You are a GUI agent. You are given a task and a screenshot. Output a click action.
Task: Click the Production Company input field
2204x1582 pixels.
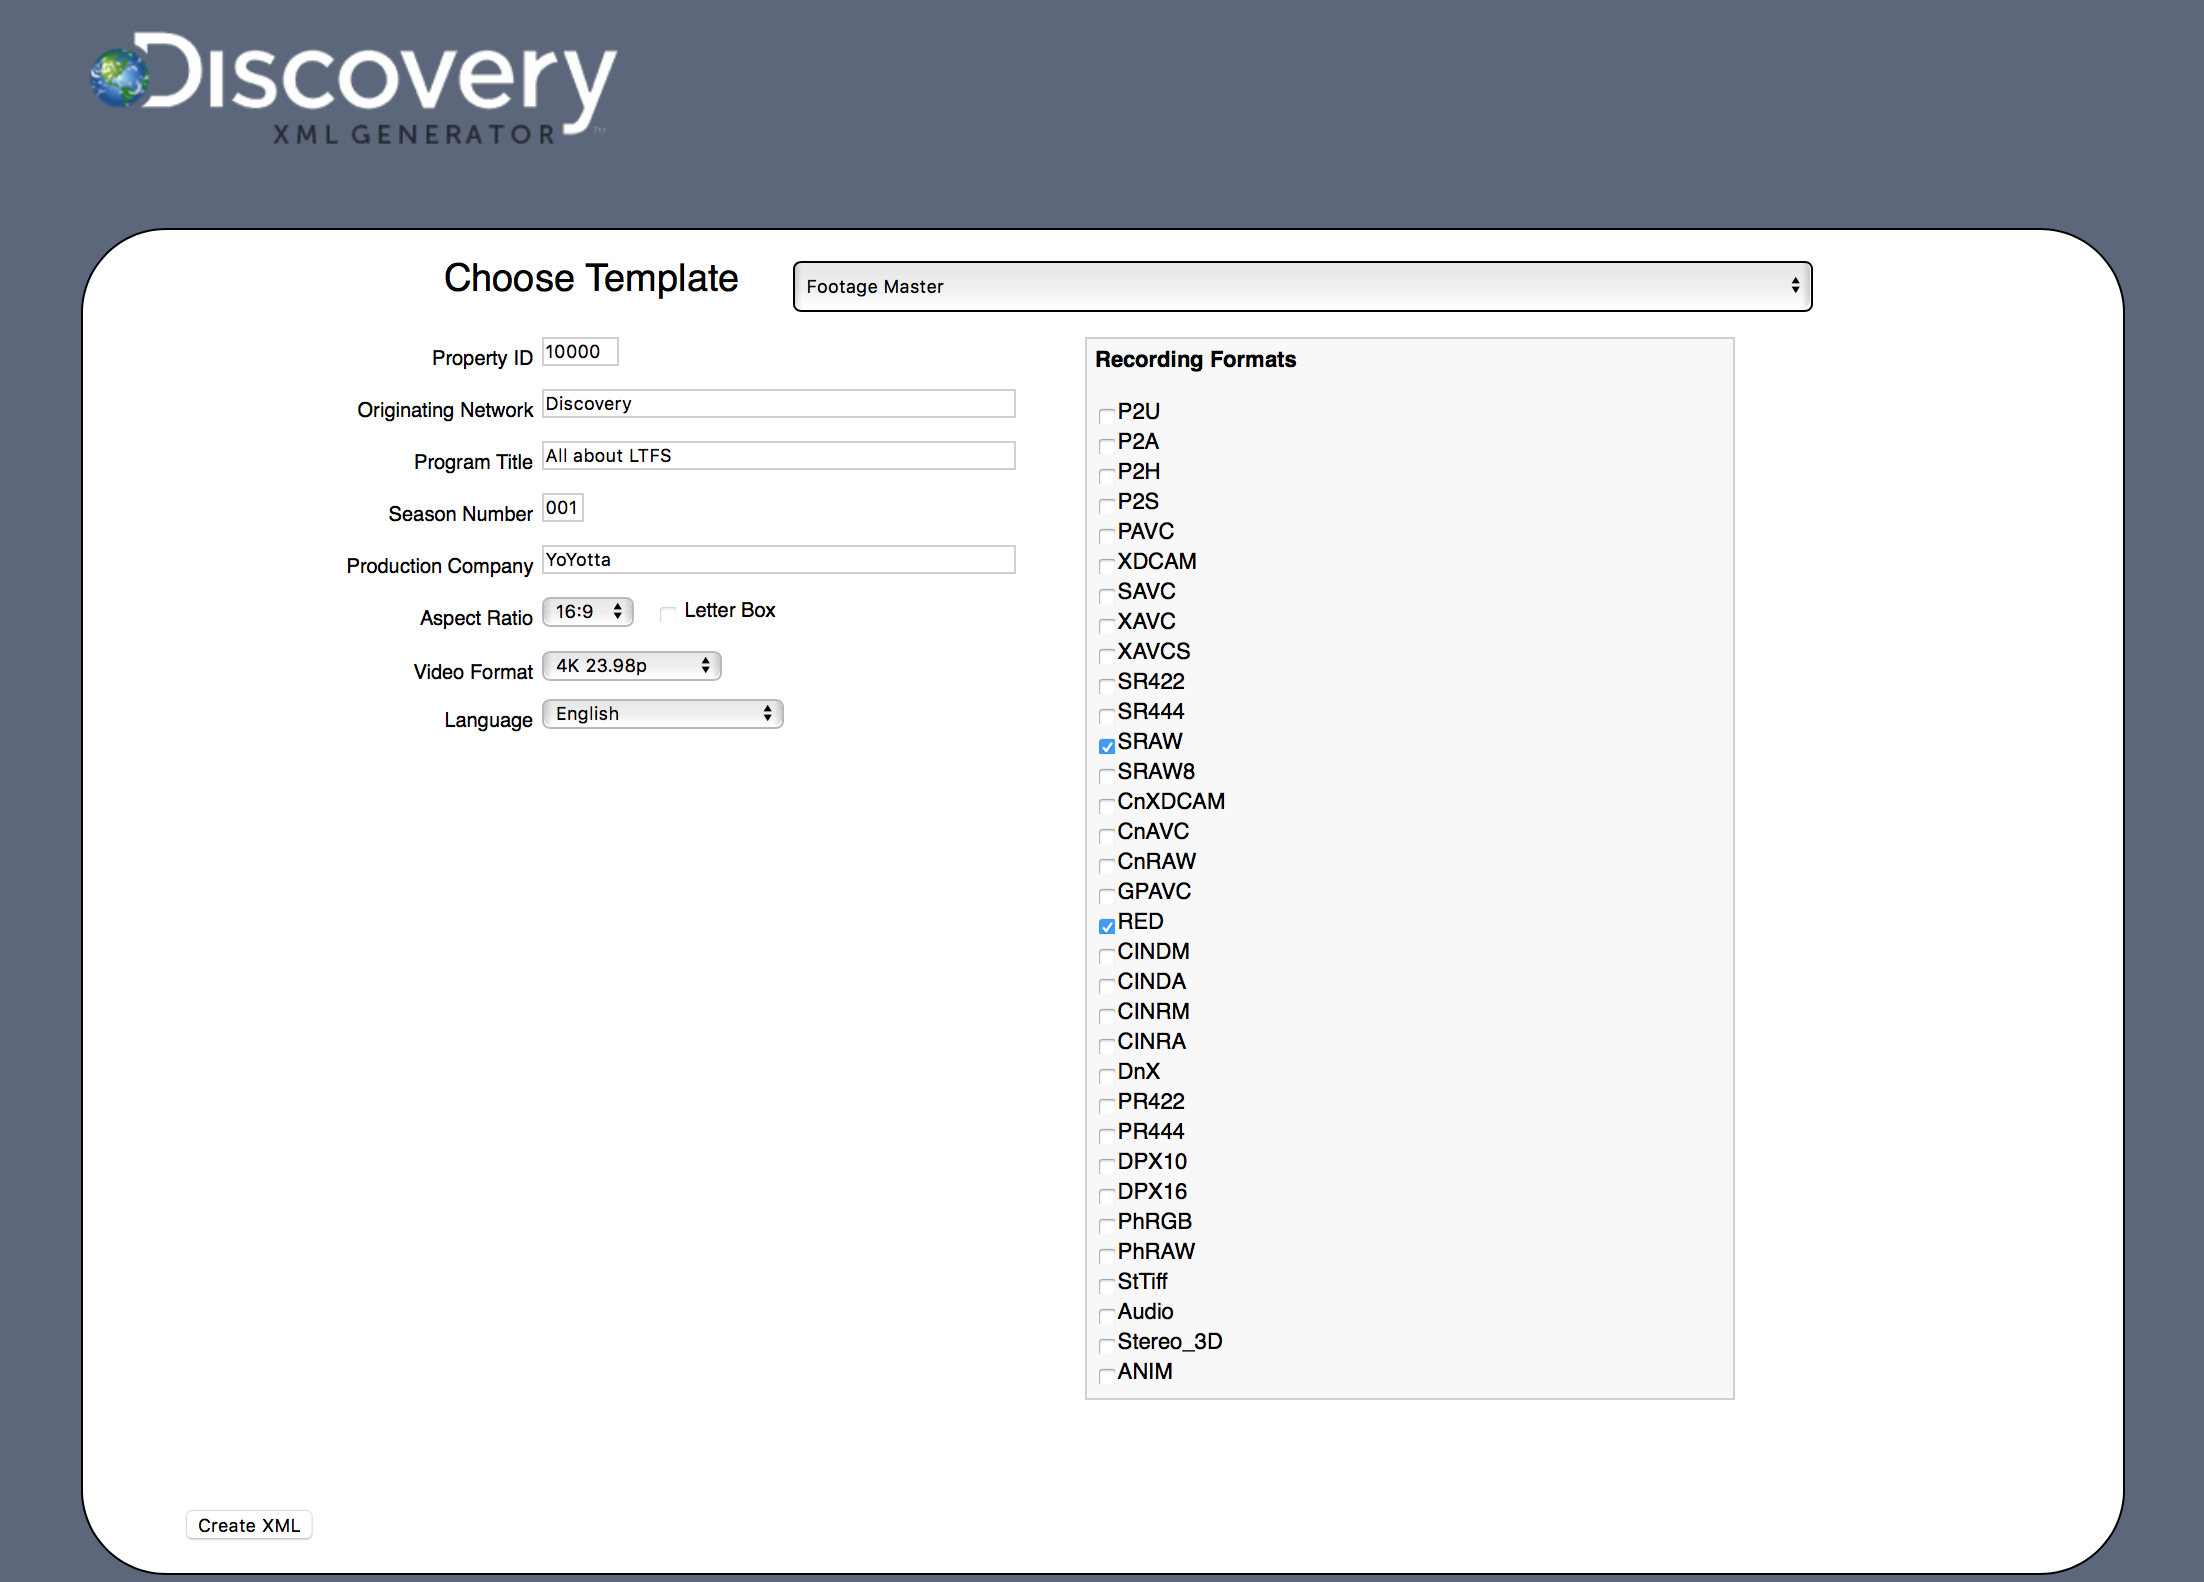pyautogui.click(x=779, y=560)
